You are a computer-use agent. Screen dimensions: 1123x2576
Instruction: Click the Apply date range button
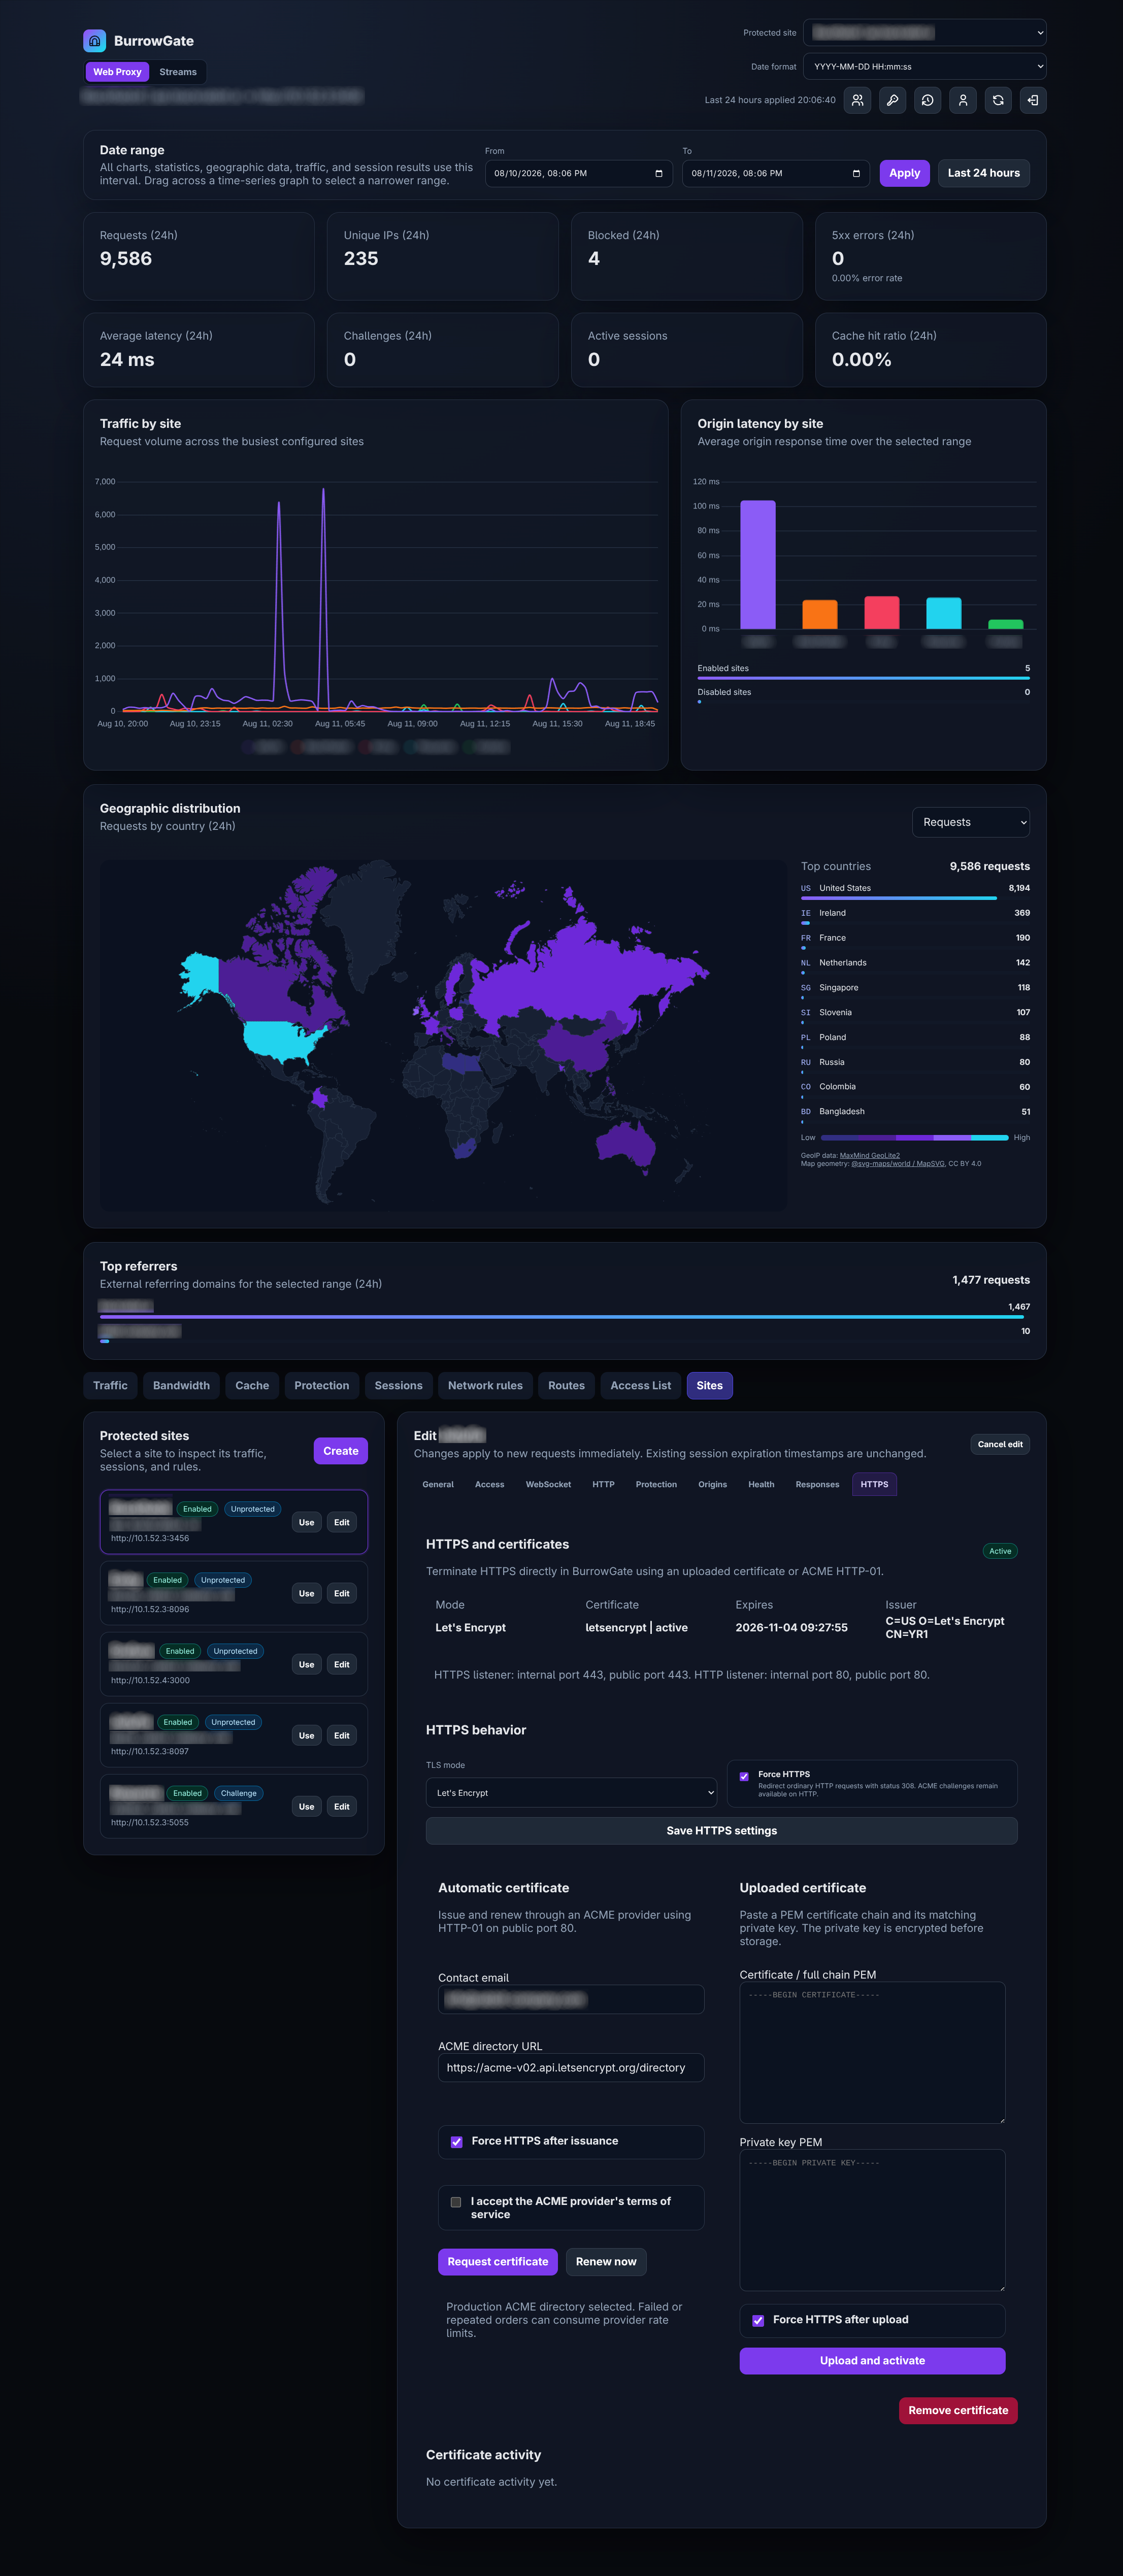click(904, 173)
